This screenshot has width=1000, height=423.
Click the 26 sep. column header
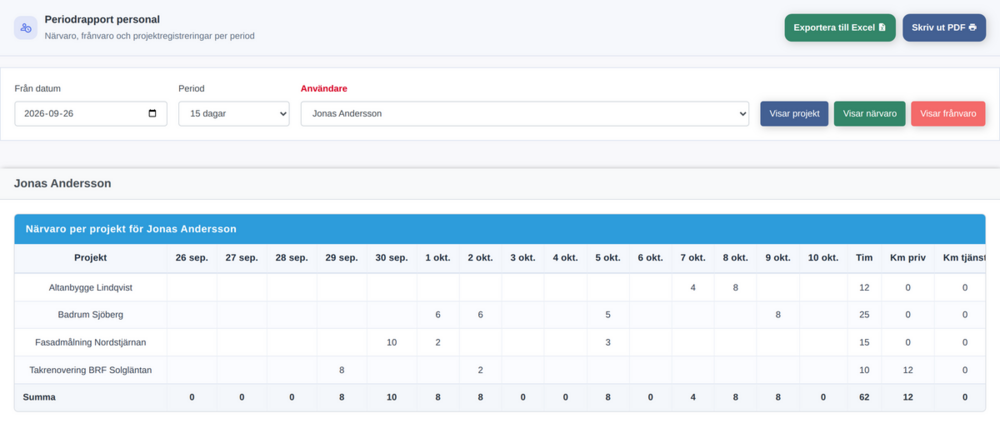tap(192, 258)
